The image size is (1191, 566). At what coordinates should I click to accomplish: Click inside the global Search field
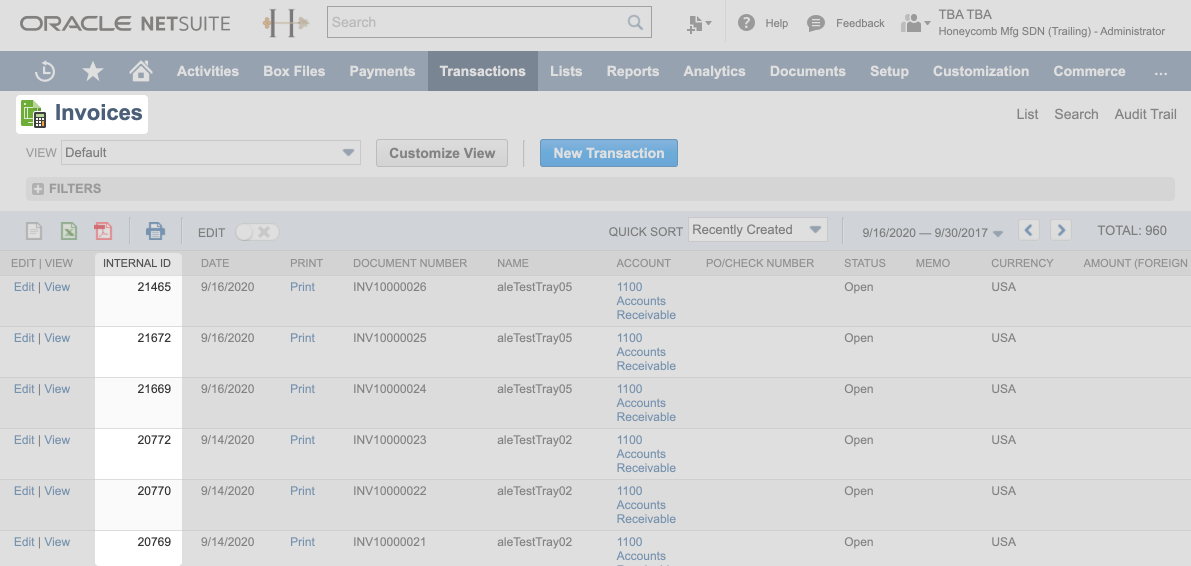[478, 22]
